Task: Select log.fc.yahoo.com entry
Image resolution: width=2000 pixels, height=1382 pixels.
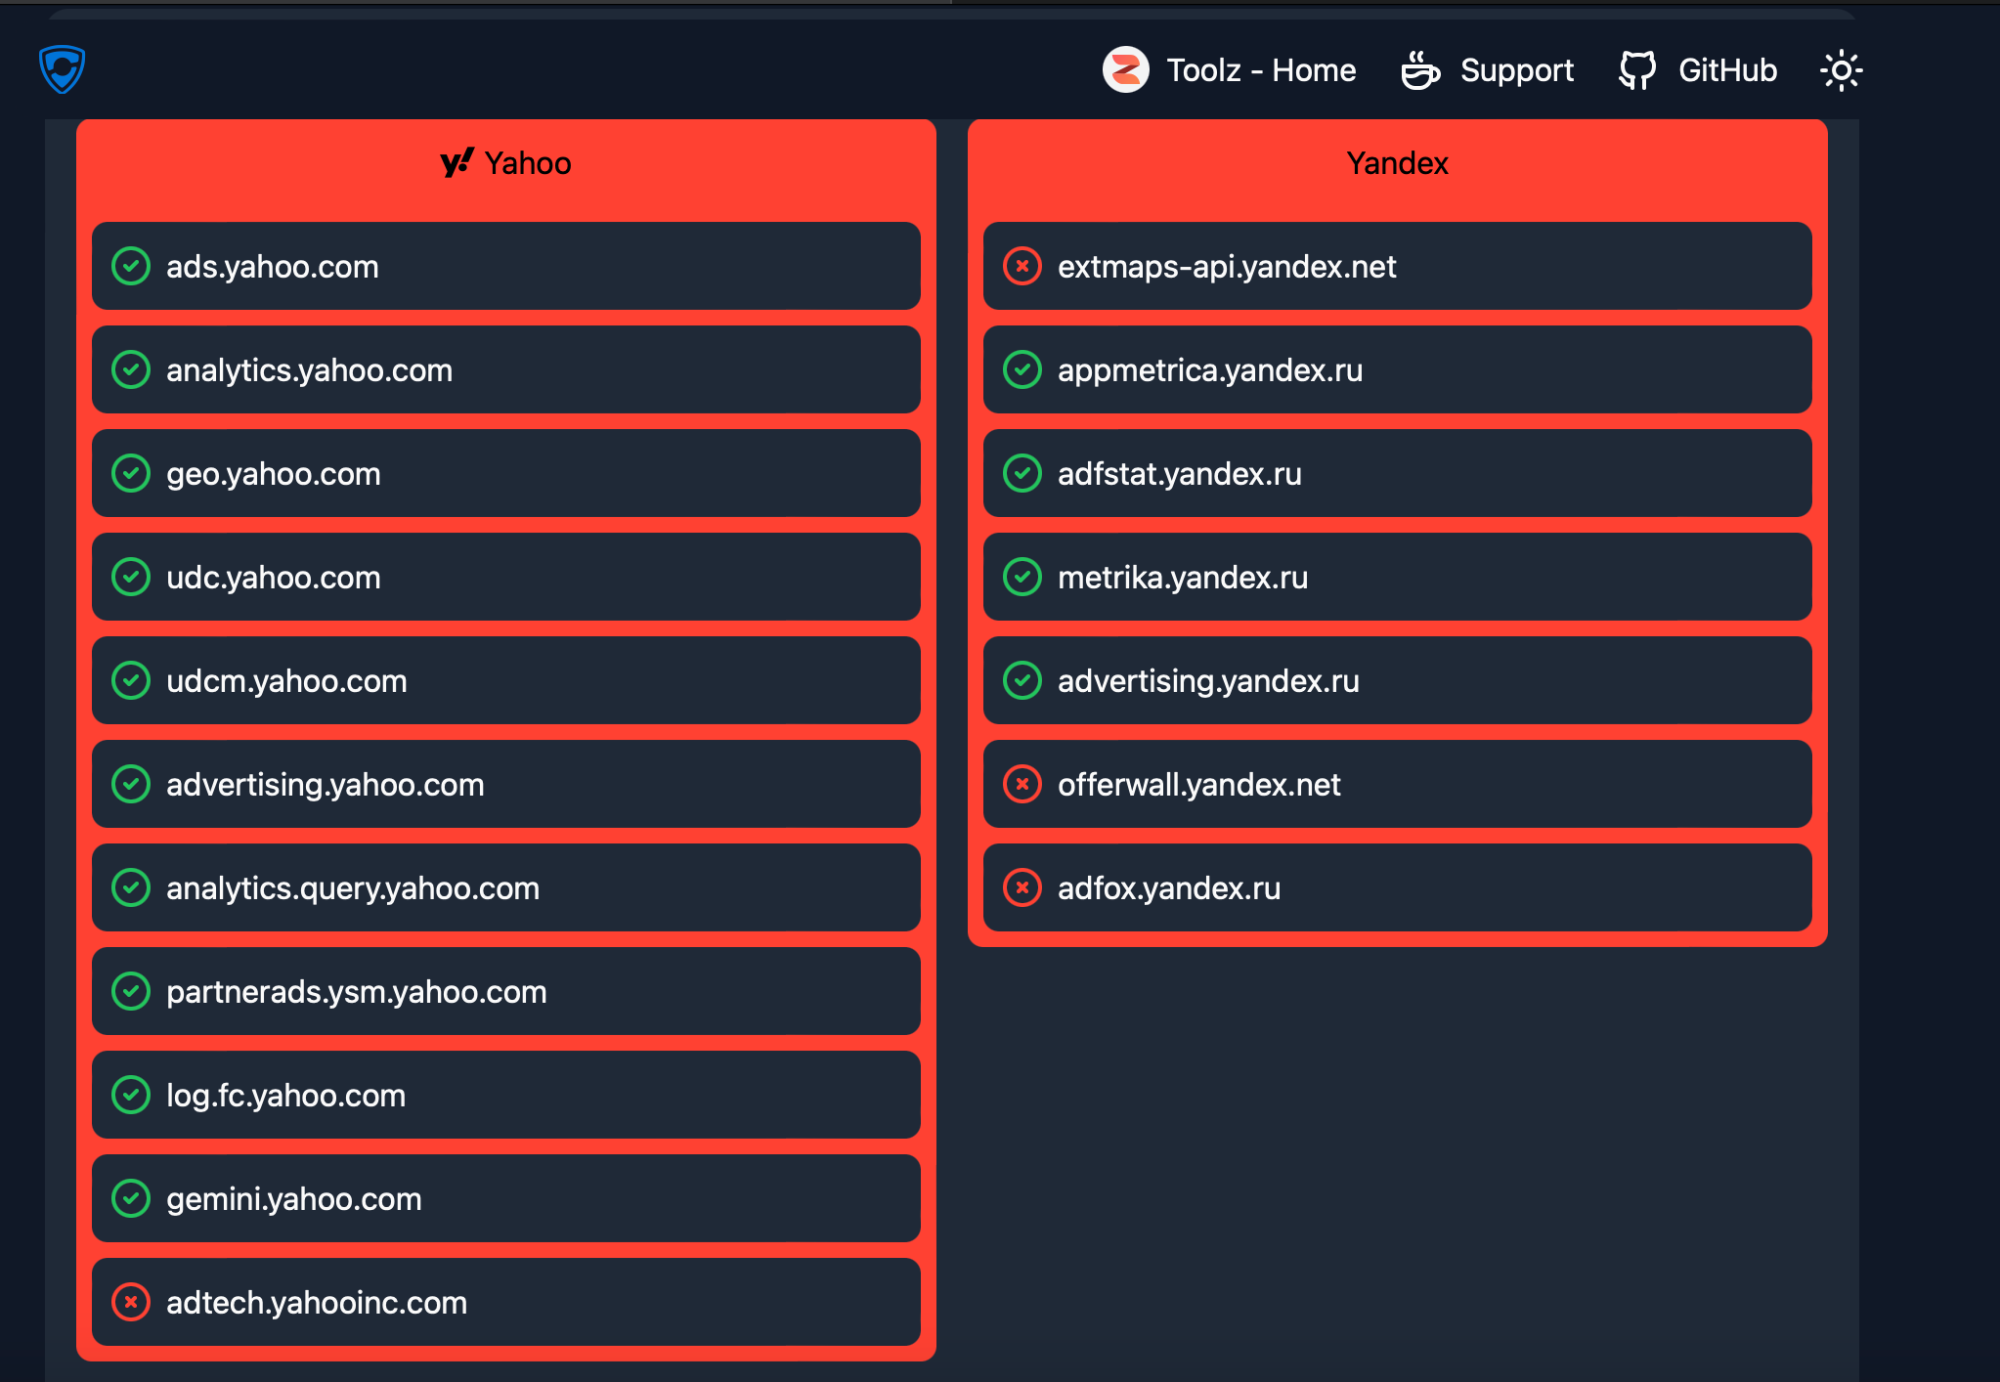Action: click(x=506, y=1094)
